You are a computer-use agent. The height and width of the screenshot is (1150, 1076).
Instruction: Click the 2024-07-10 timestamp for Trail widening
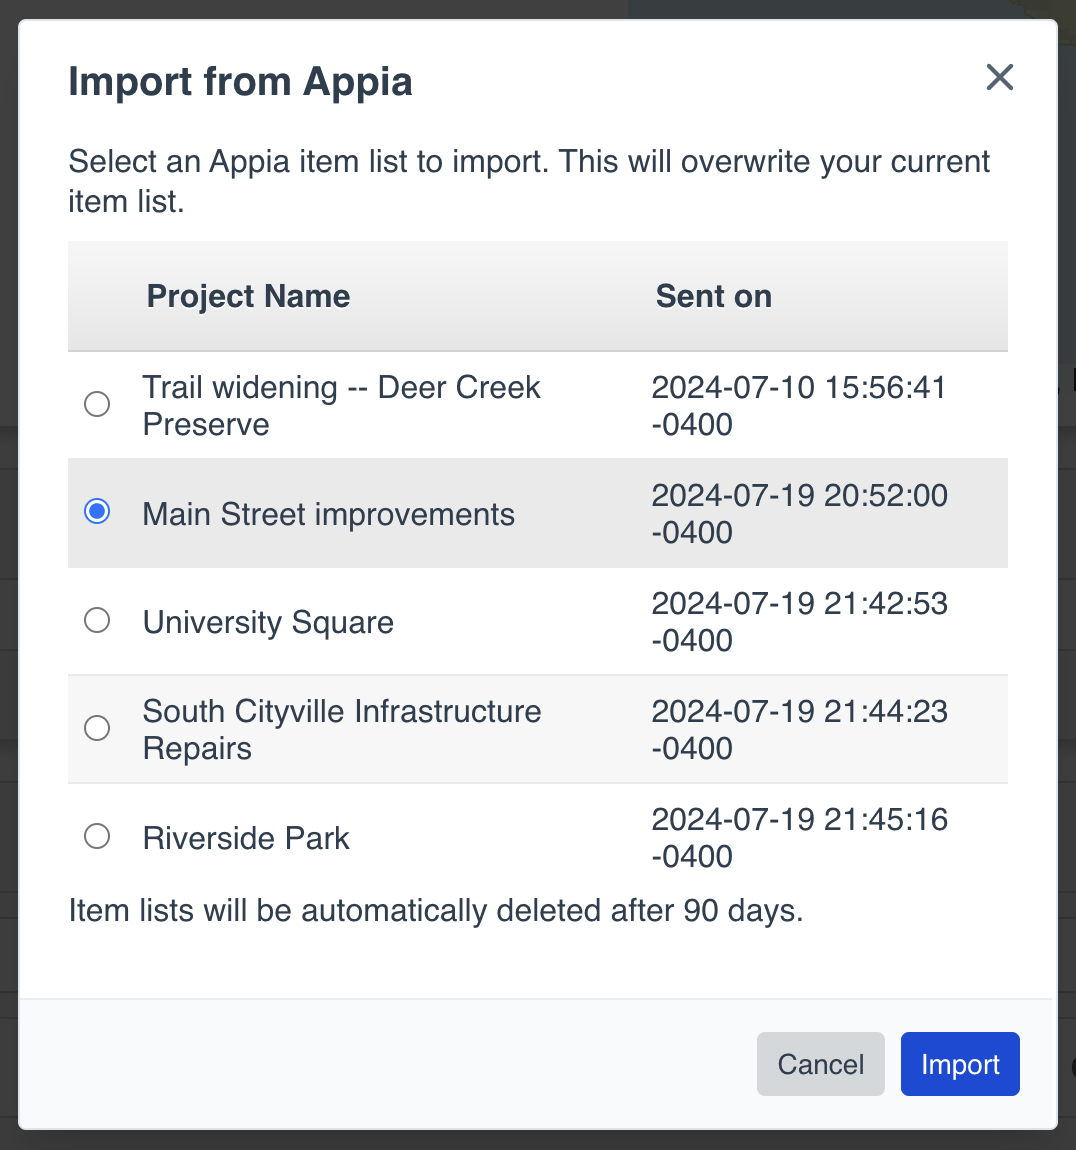pyautogui.click(x=799, y=405)
